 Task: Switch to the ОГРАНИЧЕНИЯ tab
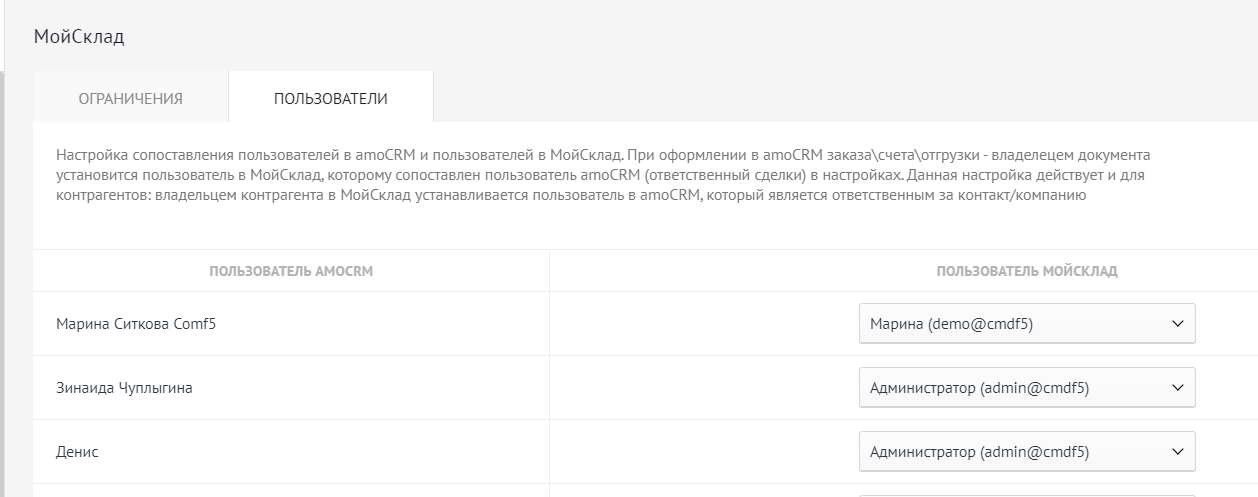point(131,98)
